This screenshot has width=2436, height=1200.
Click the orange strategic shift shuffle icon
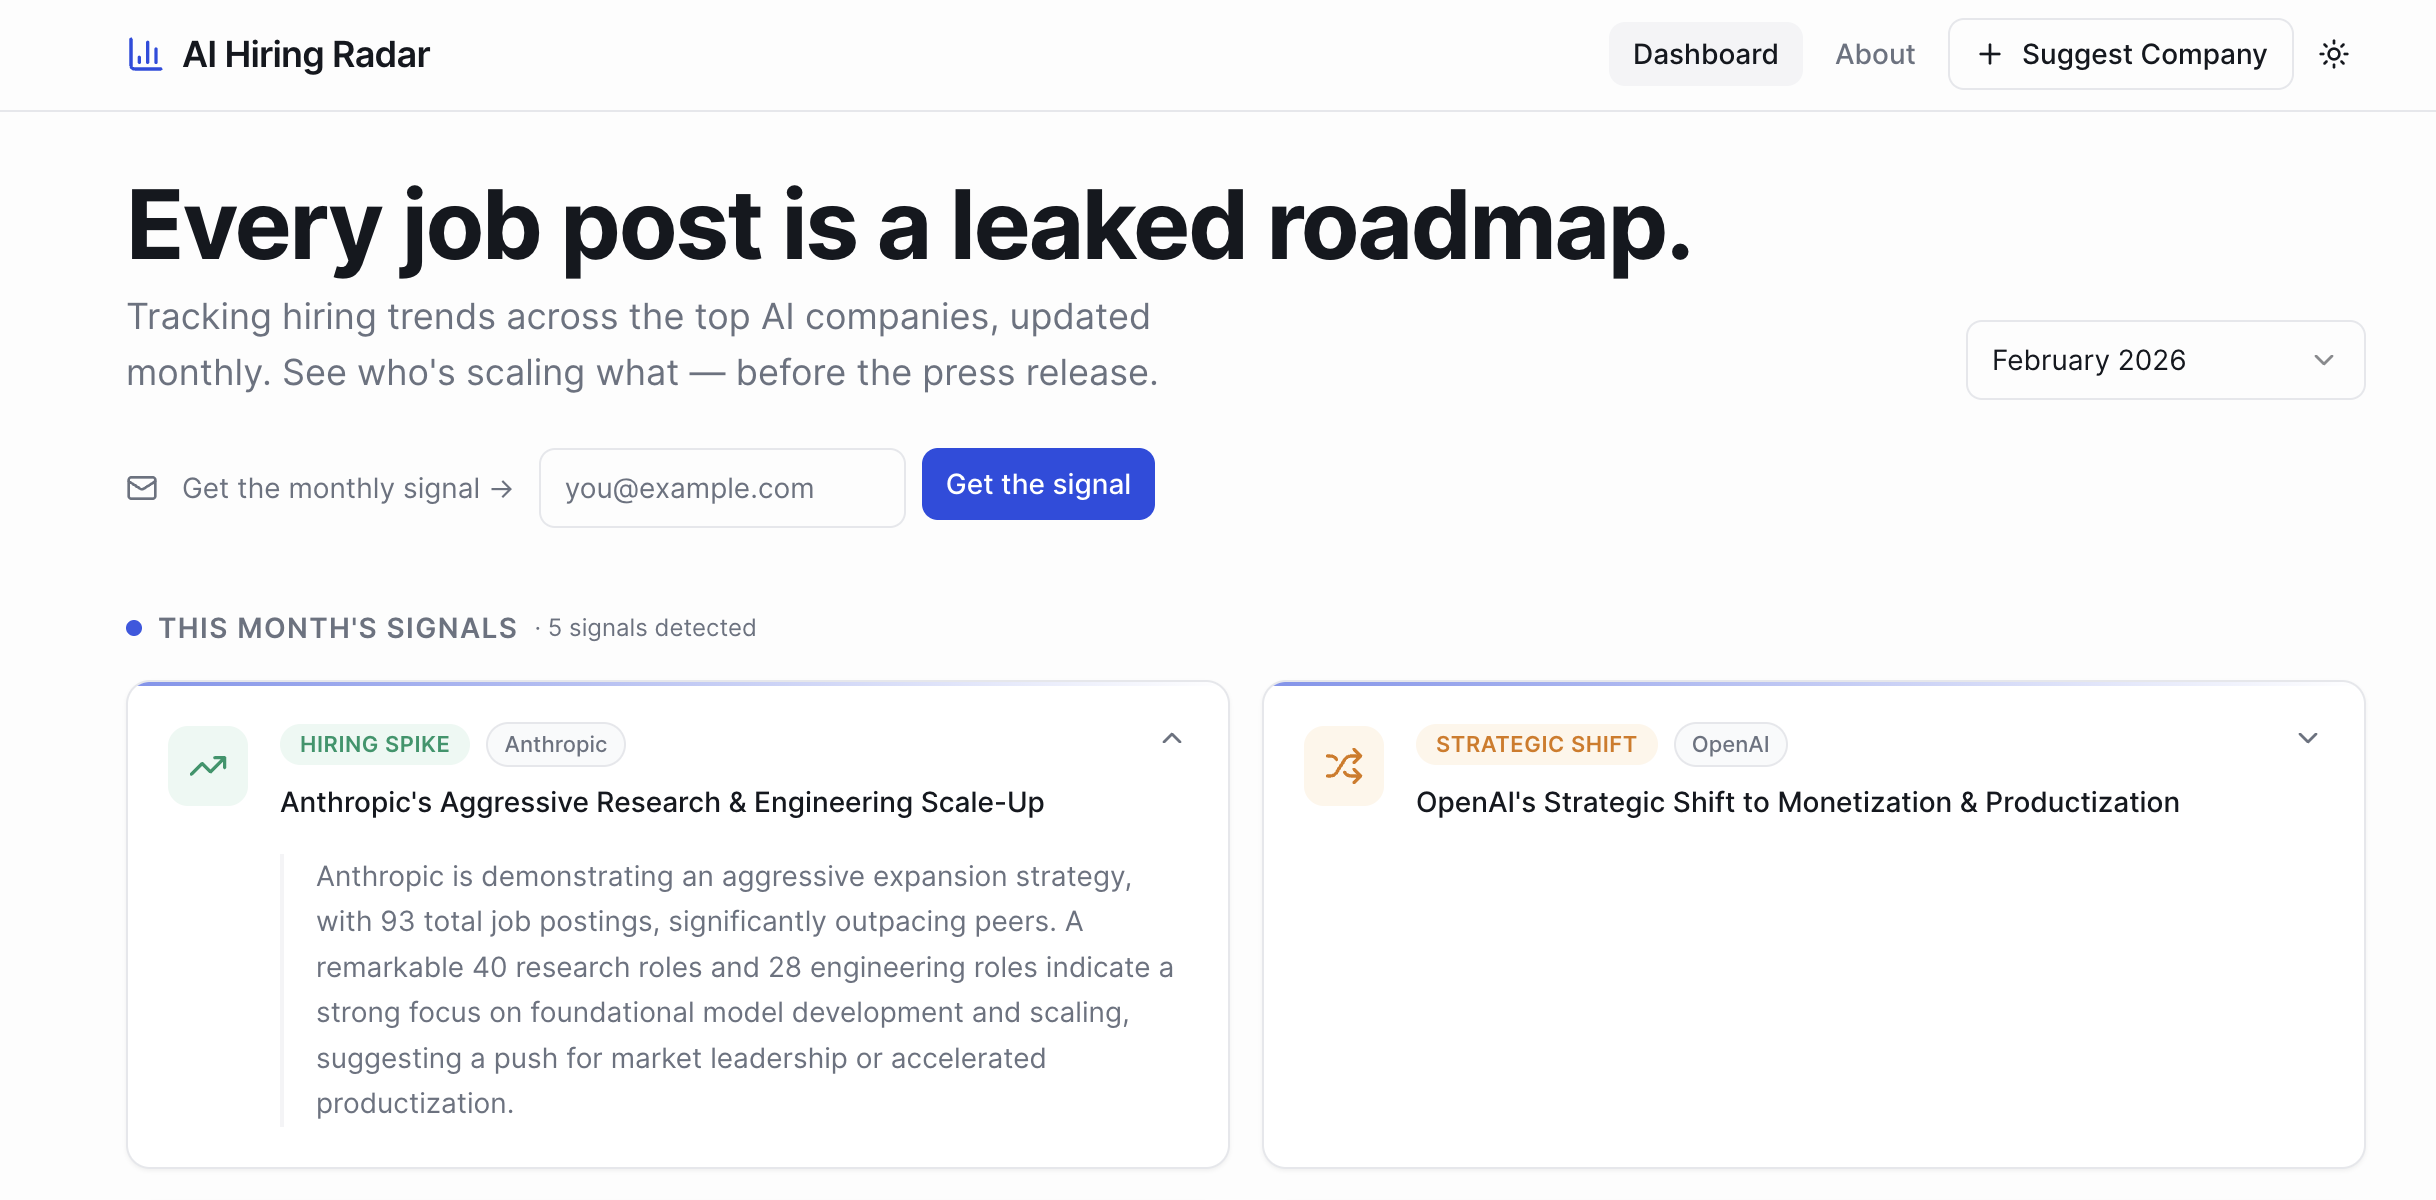click(x=1343, y=765)
